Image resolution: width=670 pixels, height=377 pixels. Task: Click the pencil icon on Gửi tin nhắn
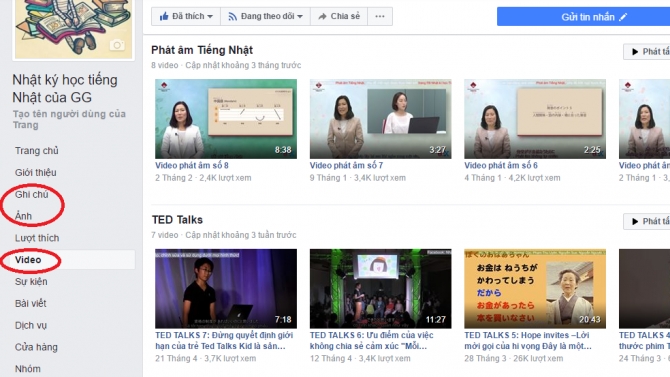click(623, 17)
